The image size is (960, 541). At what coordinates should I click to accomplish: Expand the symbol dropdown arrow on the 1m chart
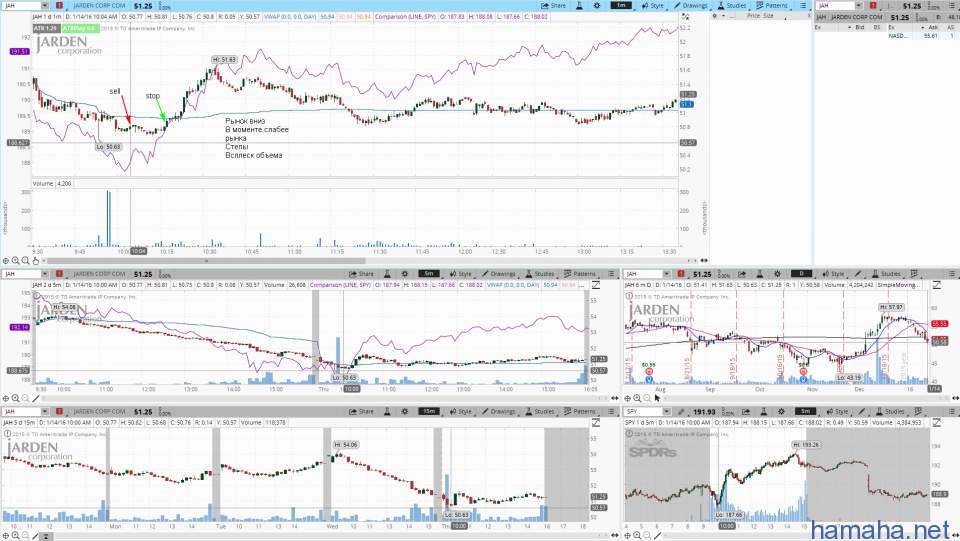pos(45,6)
